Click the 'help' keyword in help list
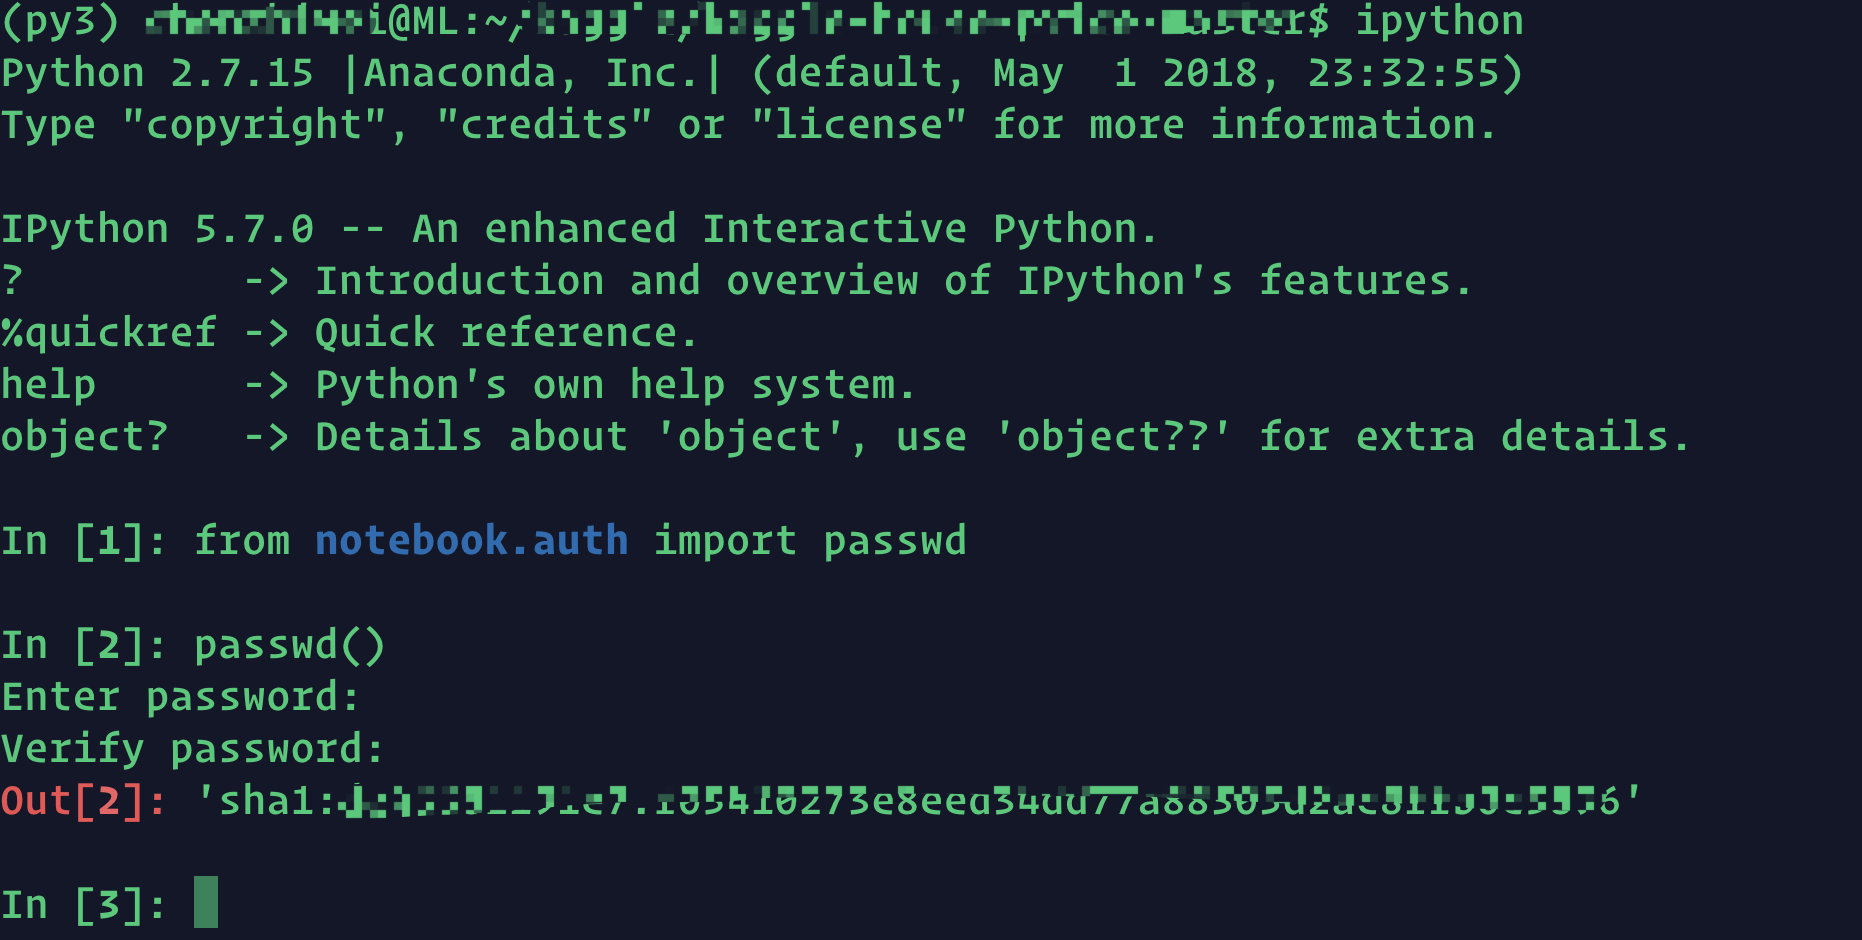Image resolution: width=1862 pixels, height=940 pixels. coord(49,385)
